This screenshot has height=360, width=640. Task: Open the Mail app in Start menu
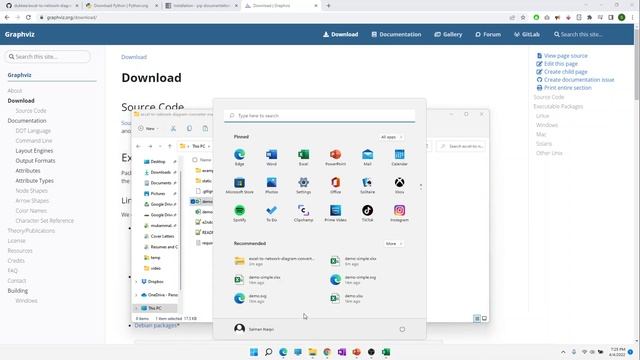click(367, 157)
